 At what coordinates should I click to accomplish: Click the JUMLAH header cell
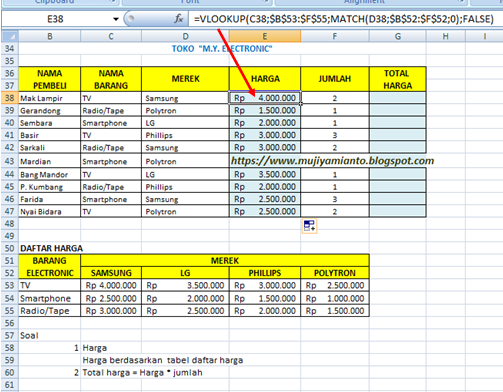click(x=335, y=79)
